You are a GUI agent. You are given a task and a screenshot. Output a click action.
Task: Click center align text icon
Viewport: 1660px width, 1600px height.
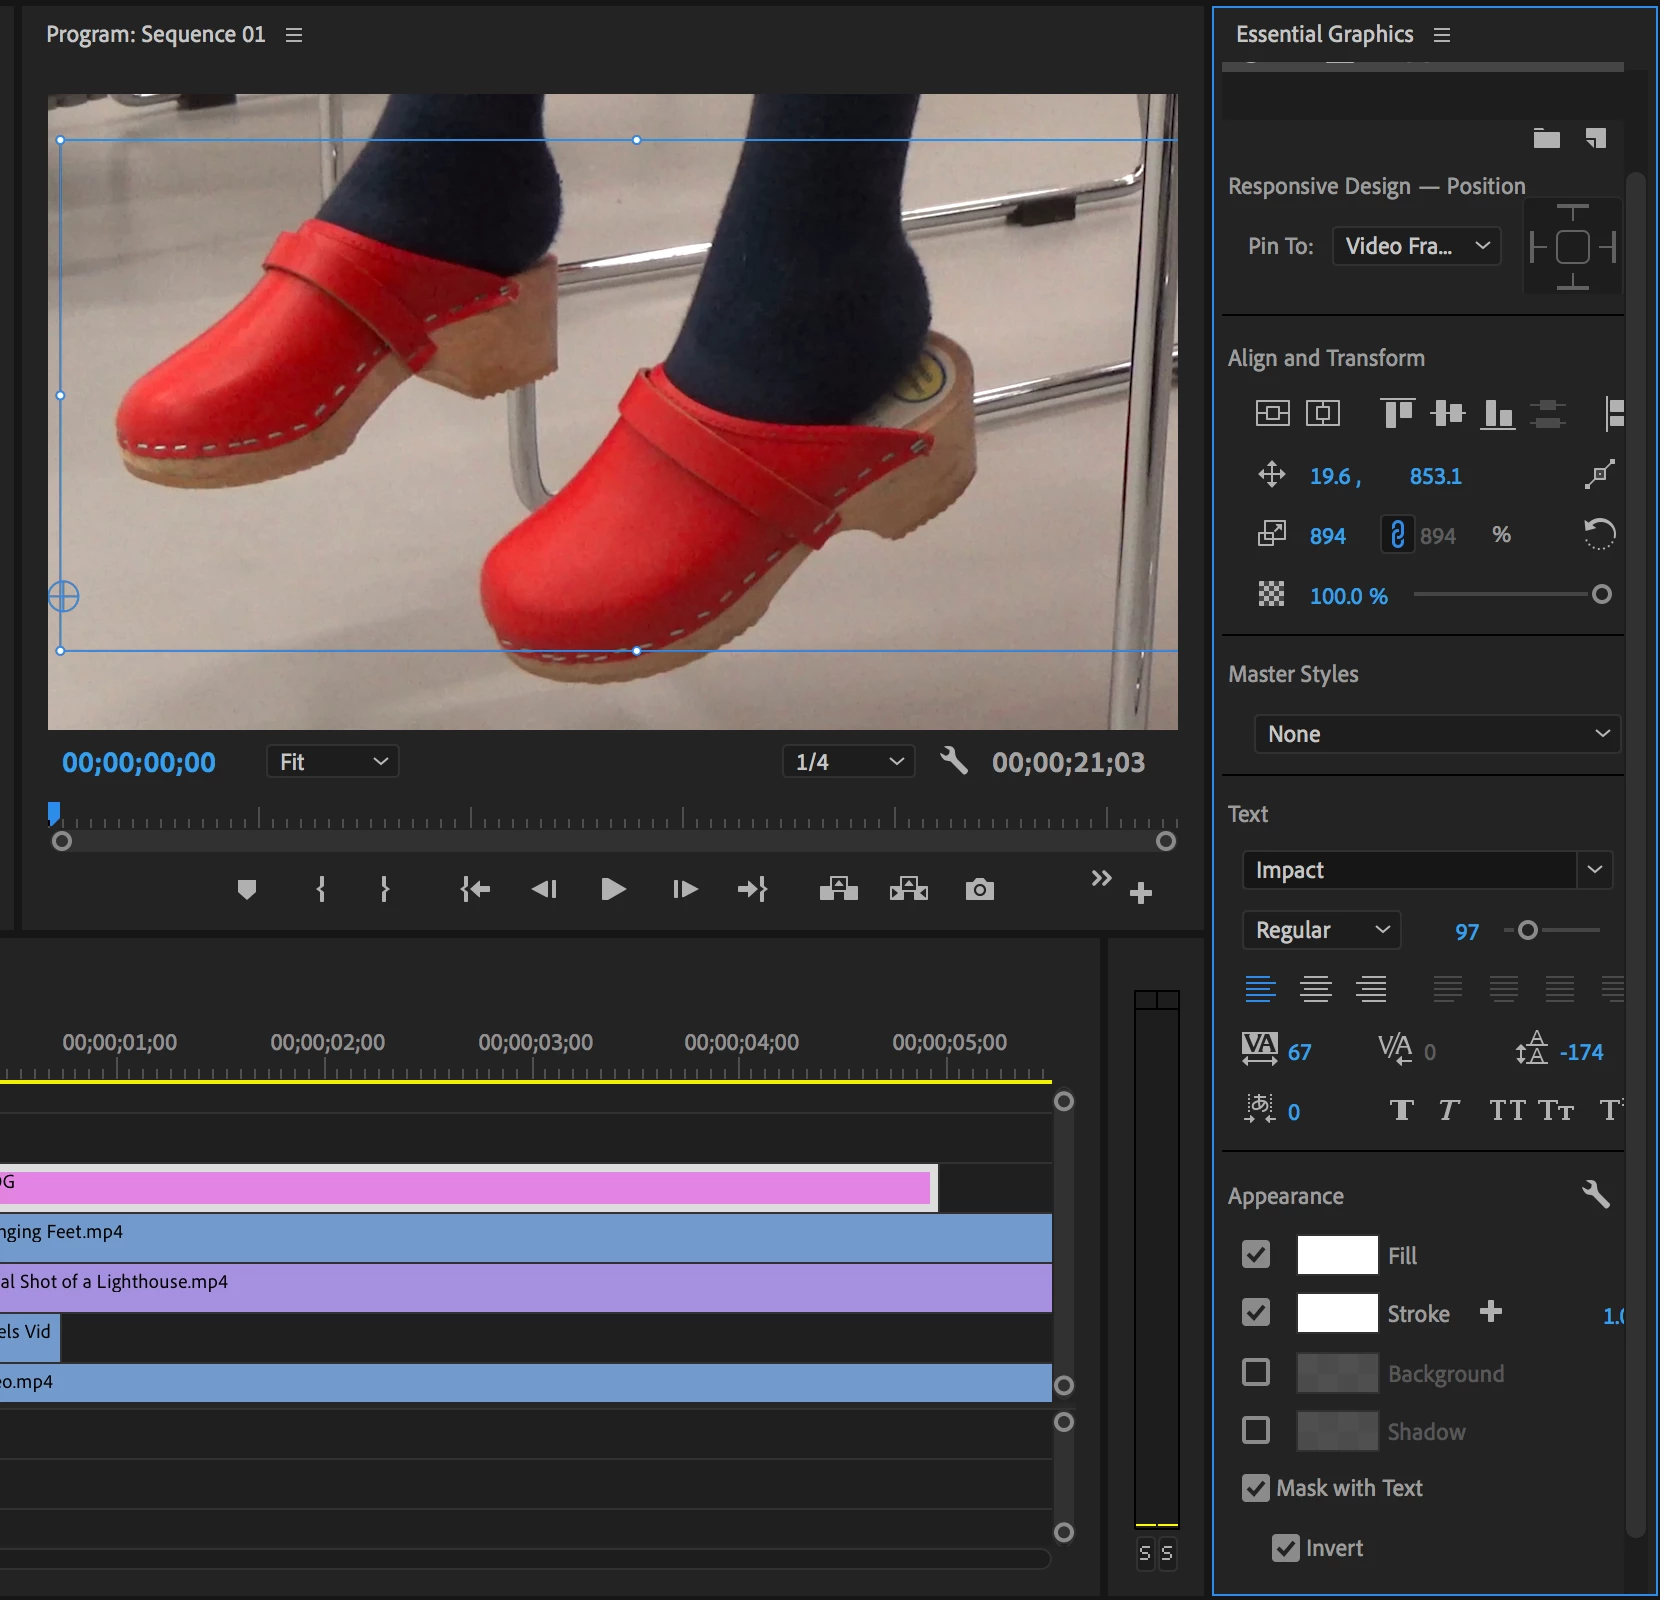1315,989
